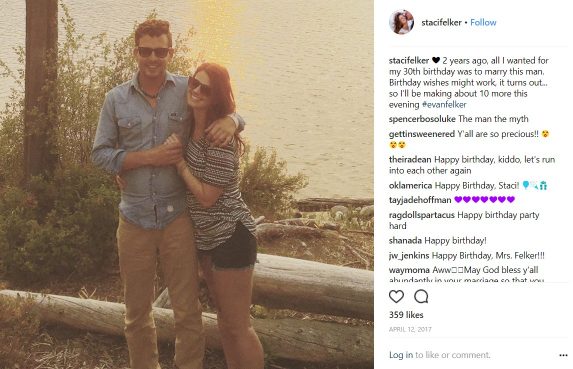Log in to like or comment
The image size is (573, 369).
pos(401,355)
